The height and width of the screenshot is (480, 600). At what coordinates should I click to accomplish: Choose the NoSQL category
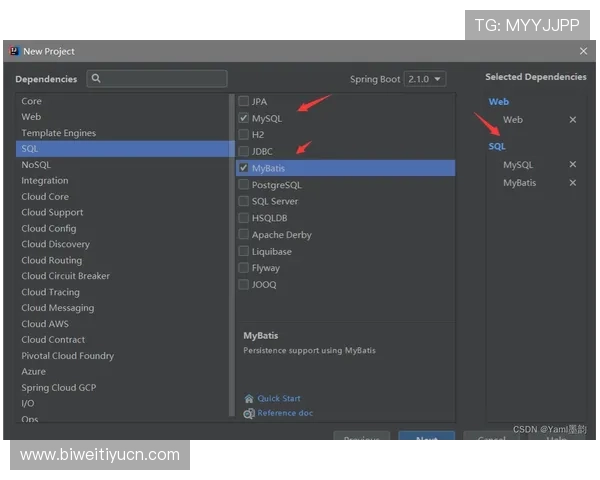coord(122,165)
